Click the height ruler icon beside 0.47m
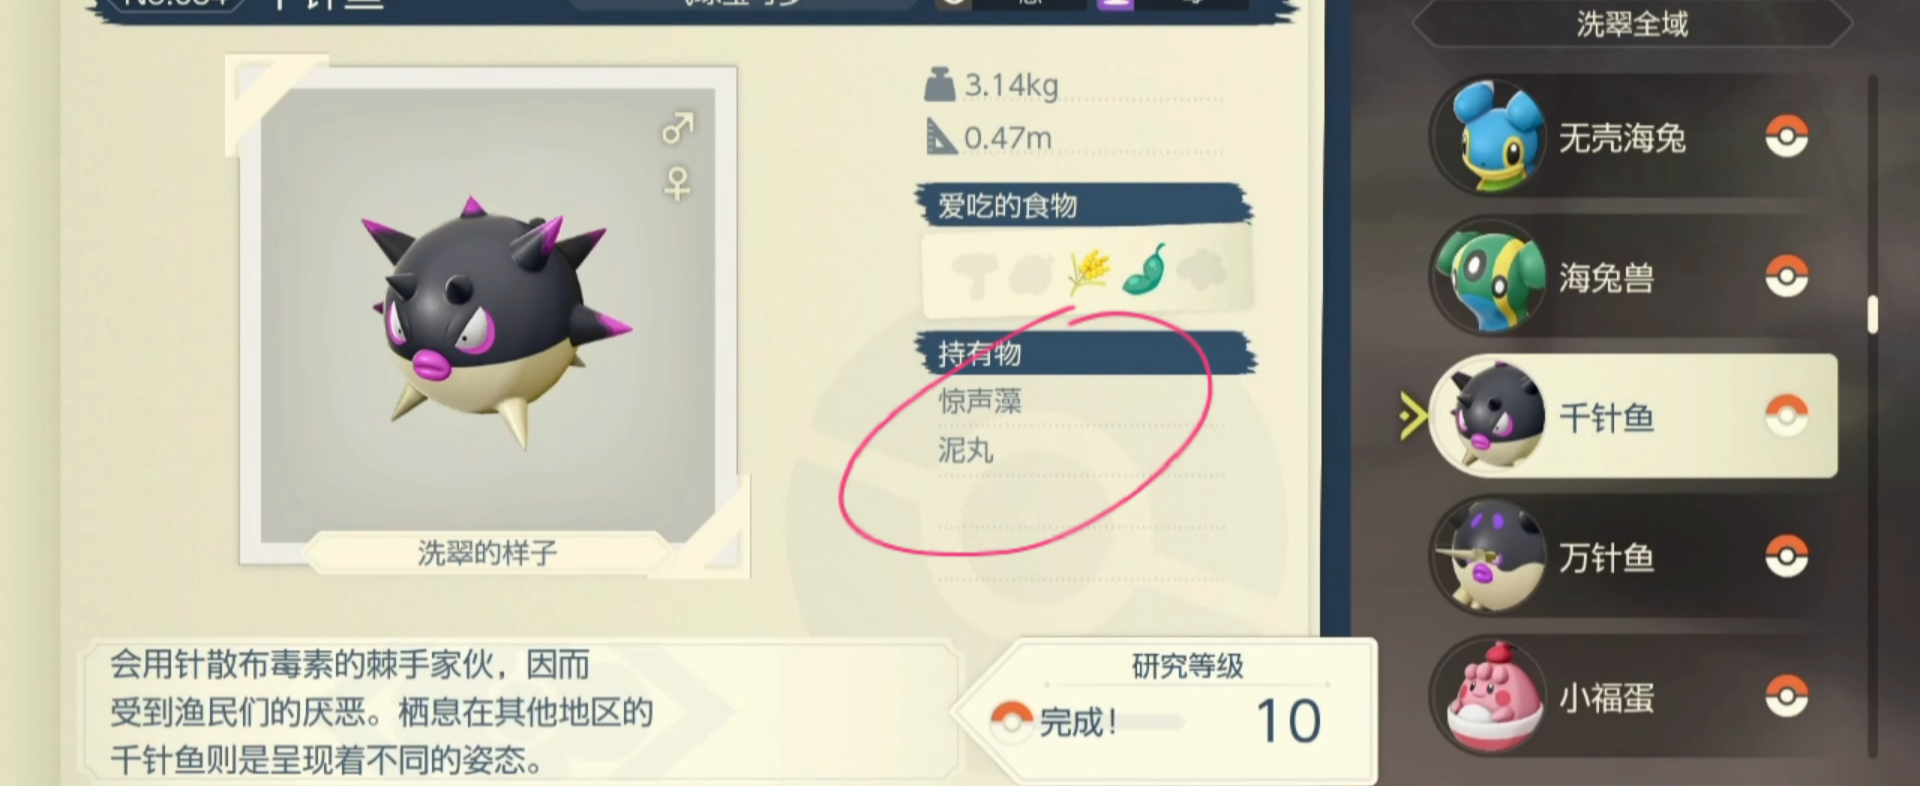The height and width of the screenshot is (786, 1920). tap(940, 136)
